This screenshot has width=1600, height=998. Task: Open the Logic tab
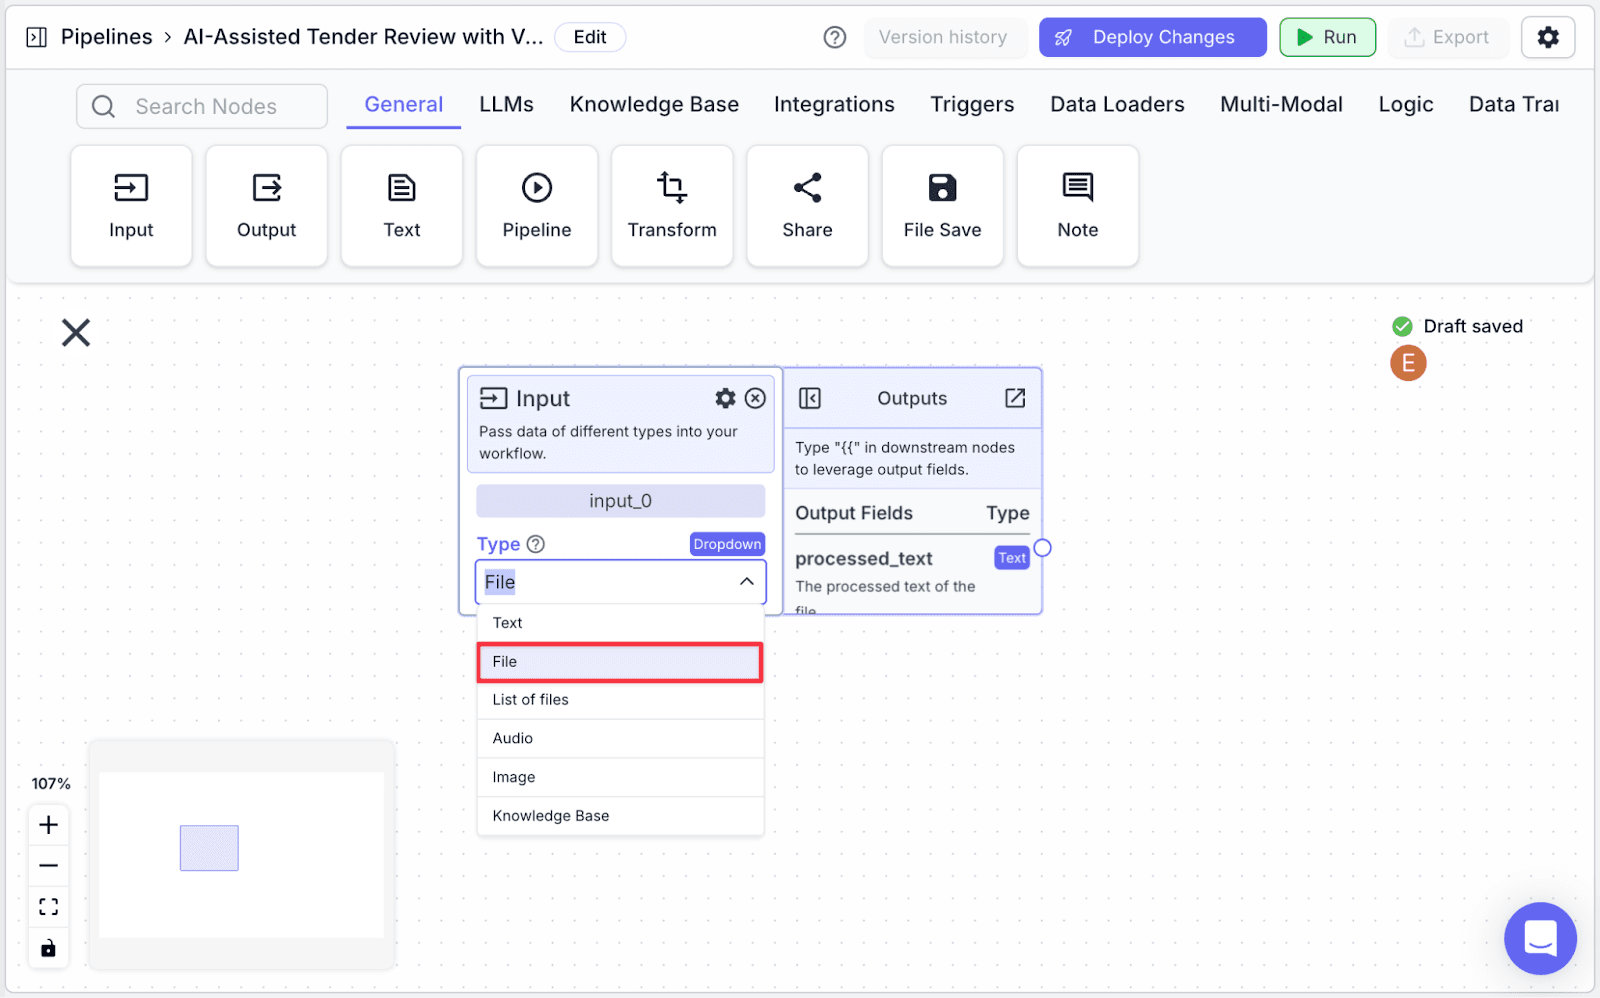coord(1405,105)
